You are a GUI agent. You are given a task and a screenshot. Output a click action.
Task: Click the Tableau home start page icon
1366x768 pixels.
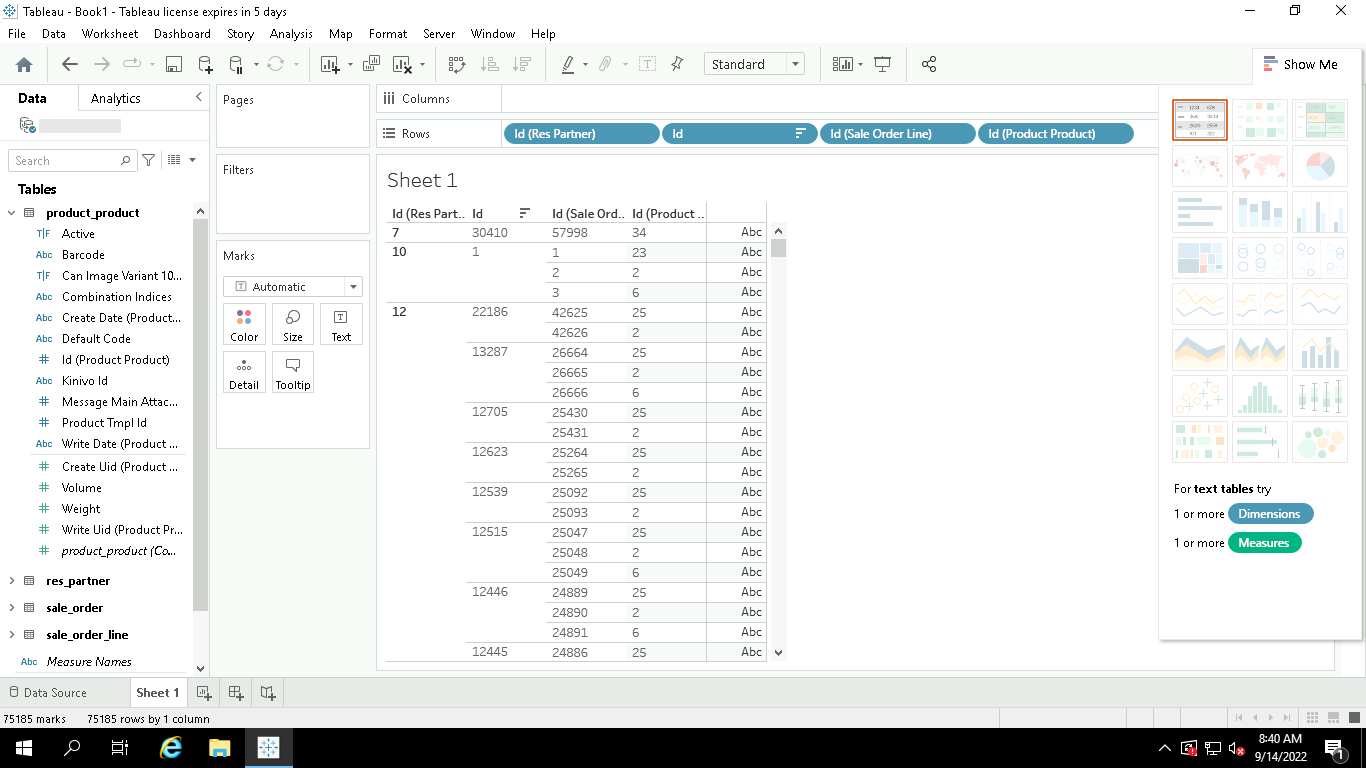pyautogui.click(x=24, y=64)
